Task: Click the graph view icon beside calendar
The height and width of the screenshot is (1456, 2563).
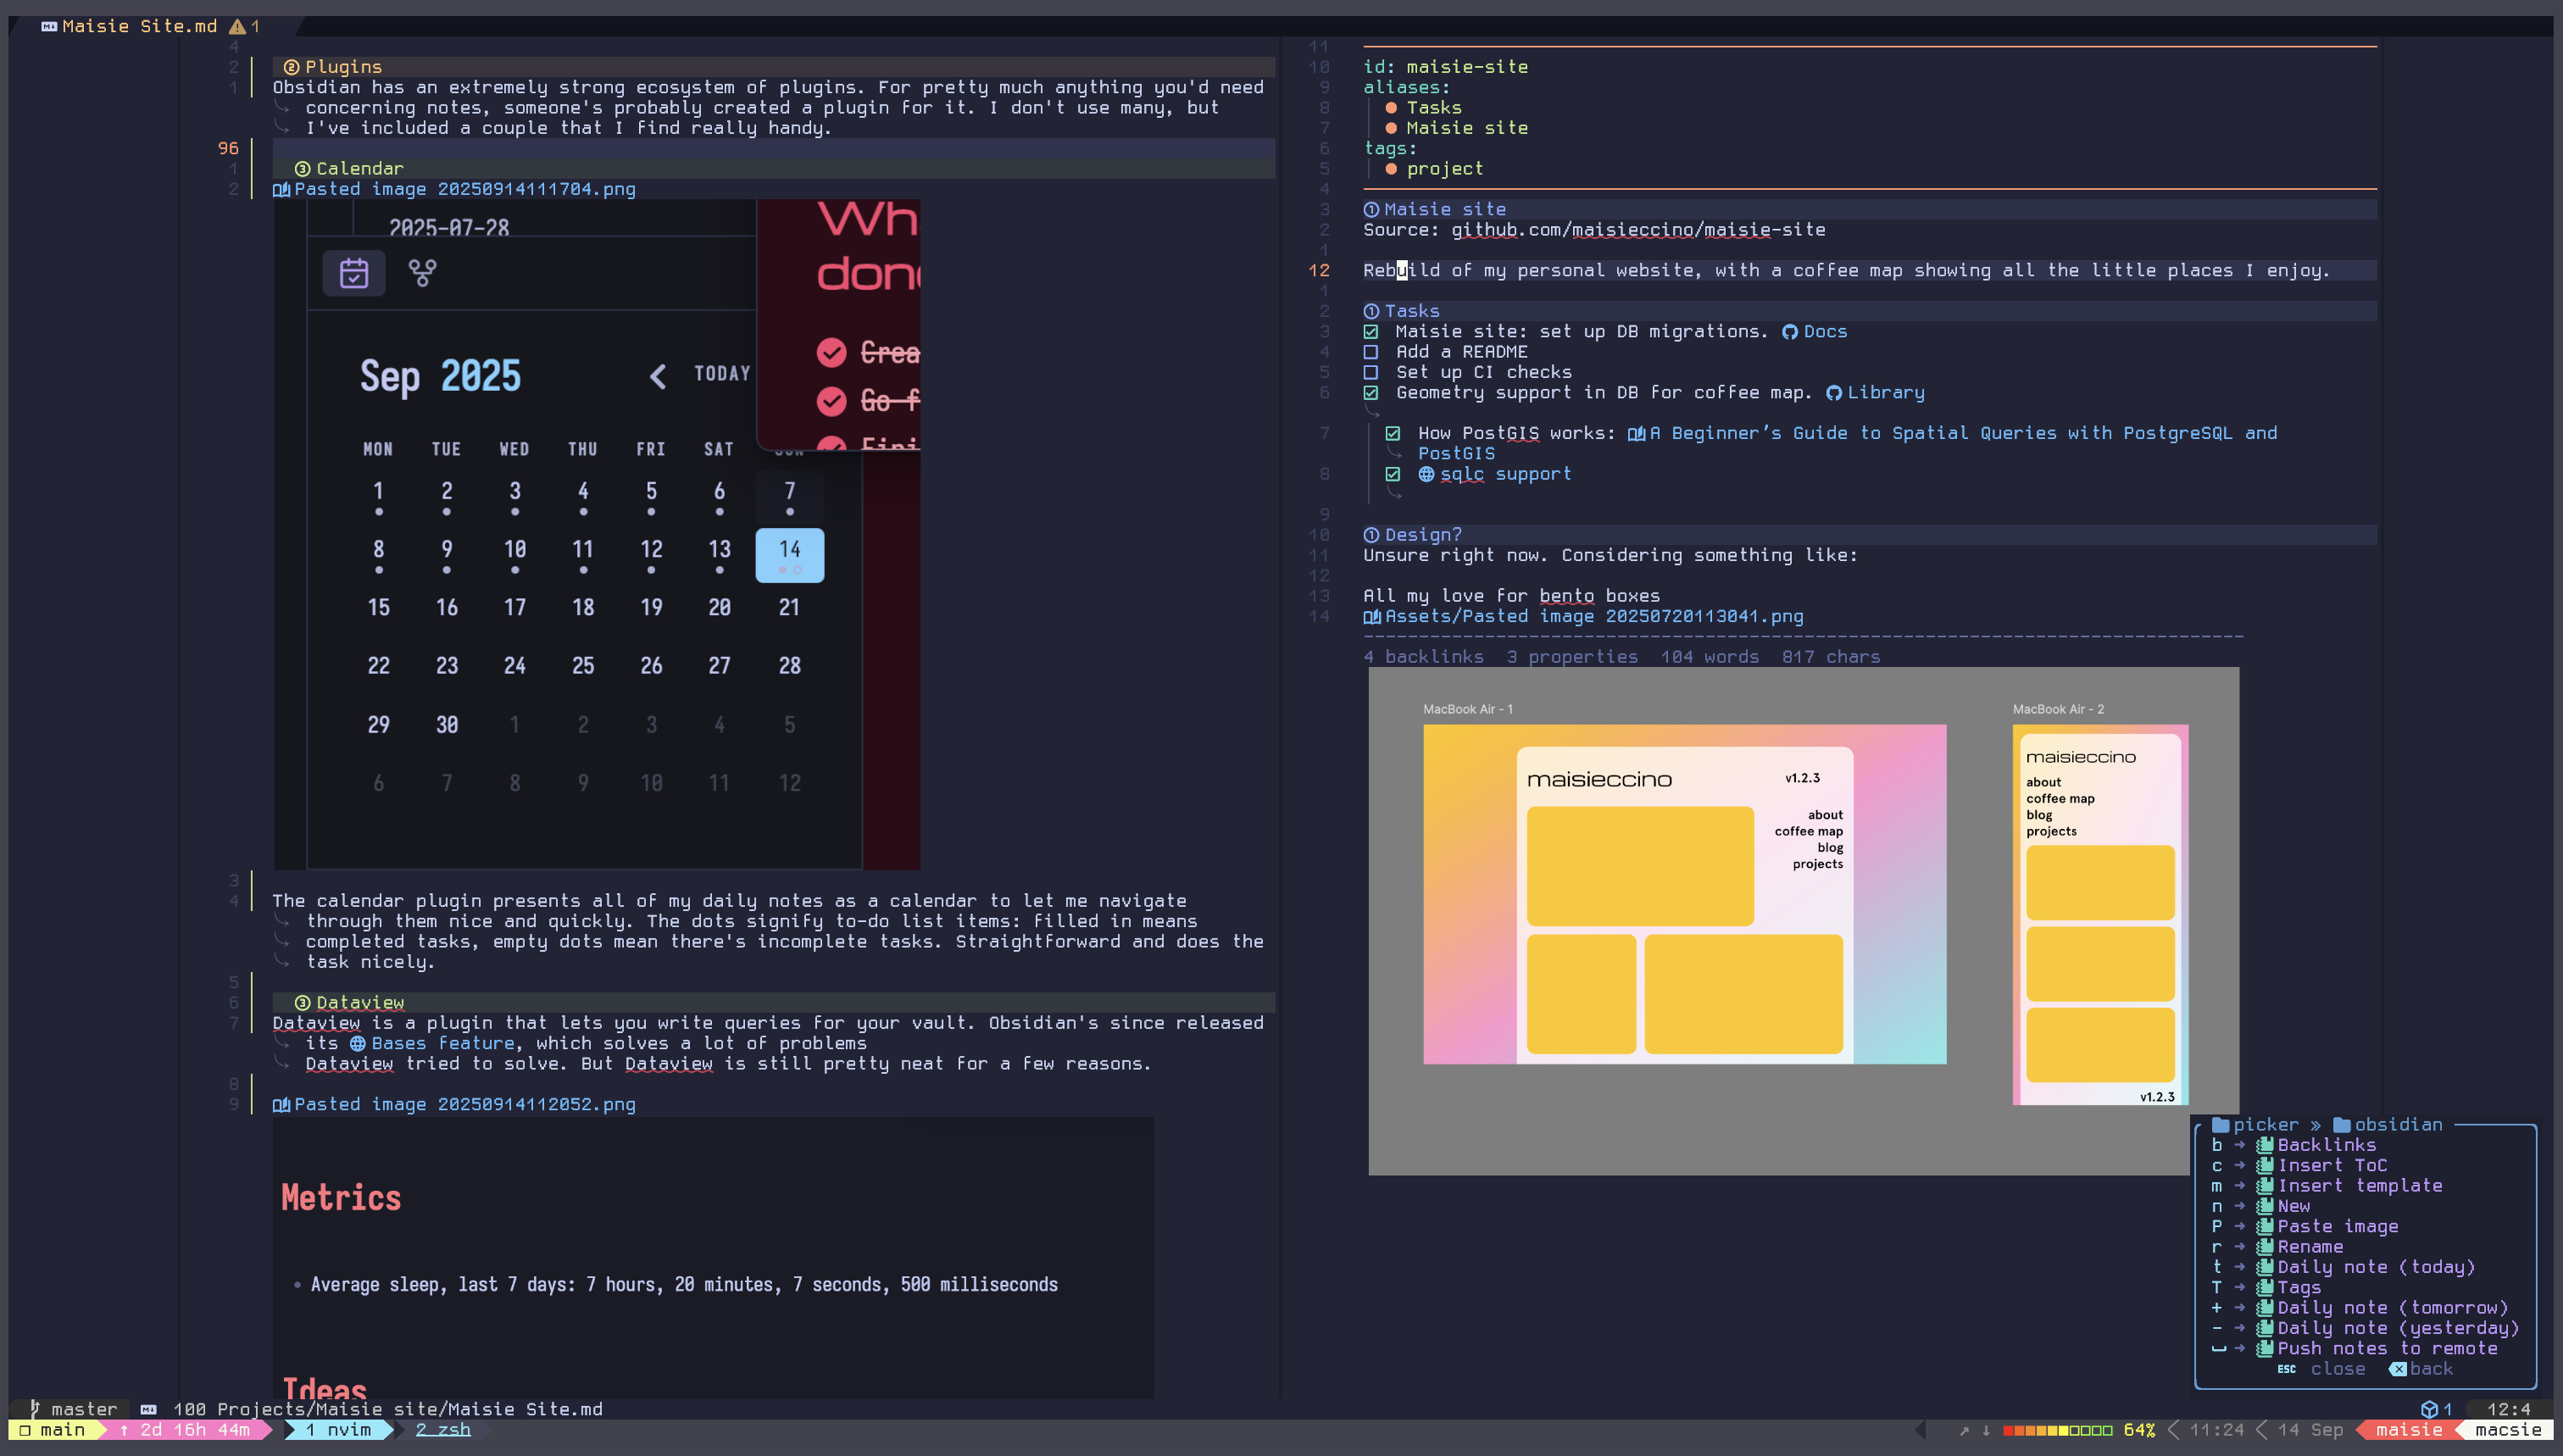Action: pyautogui.click(x=422, y=273)
